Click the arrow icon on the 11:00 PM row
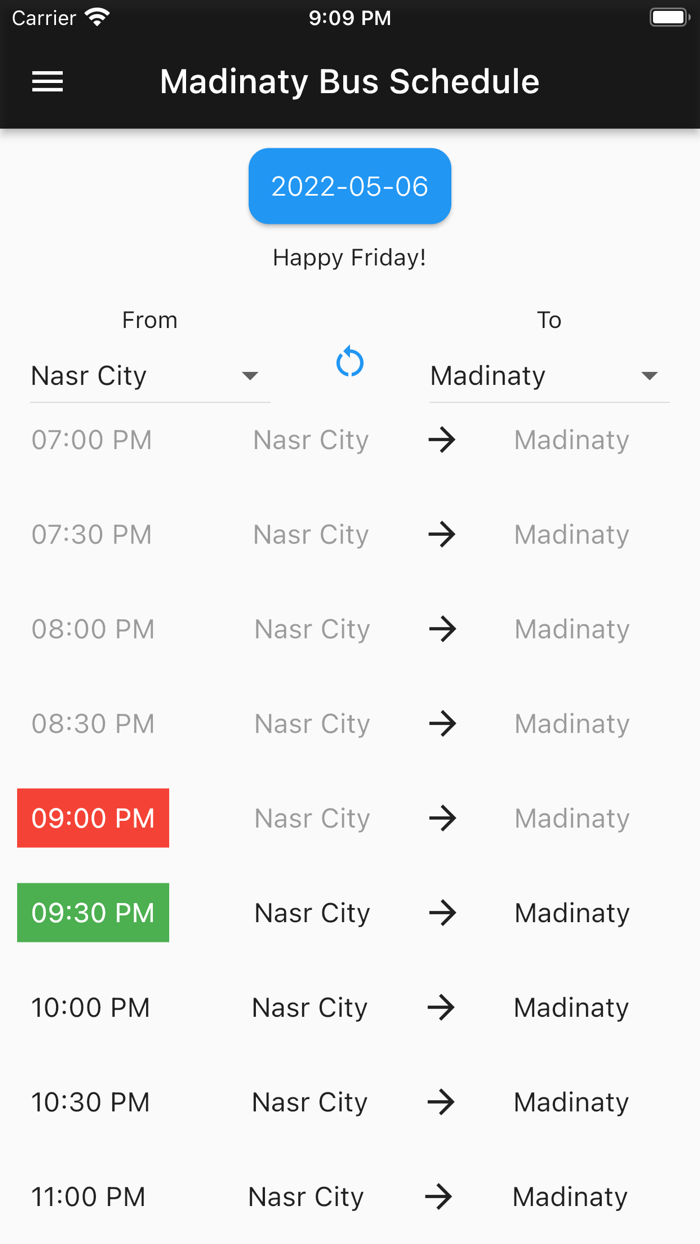 [x=442, y=1196]
